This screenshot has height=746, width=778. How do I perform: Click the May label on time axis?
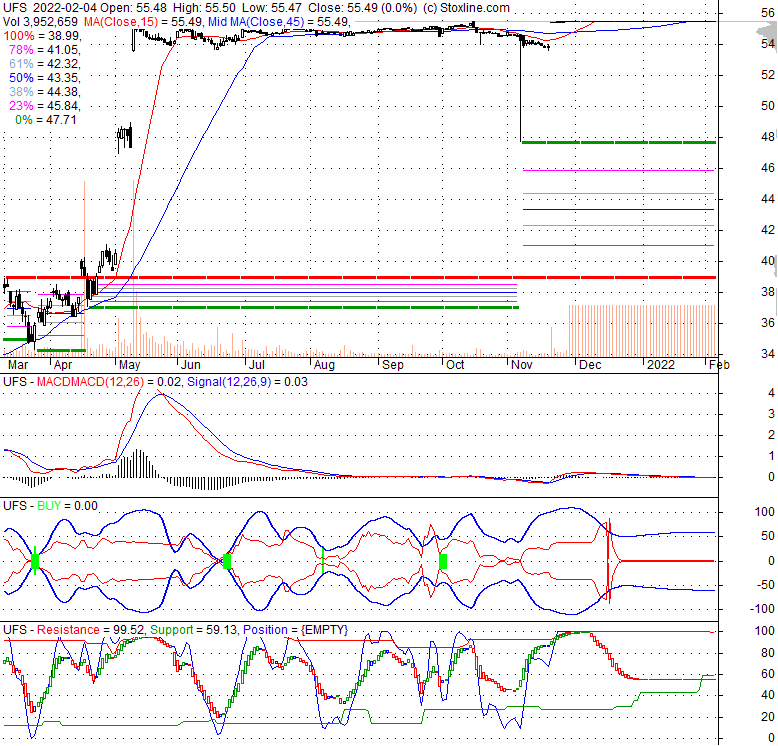pos(130,365)
